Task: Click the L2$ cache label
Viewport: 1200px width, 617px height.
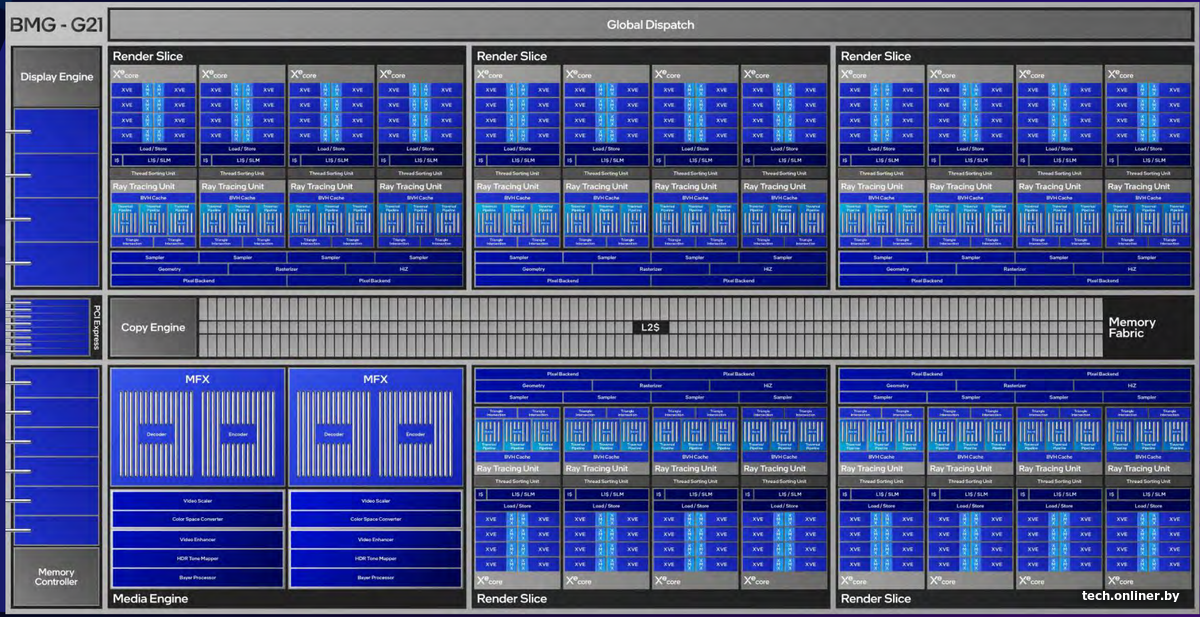Action: [x=653, y=327]
